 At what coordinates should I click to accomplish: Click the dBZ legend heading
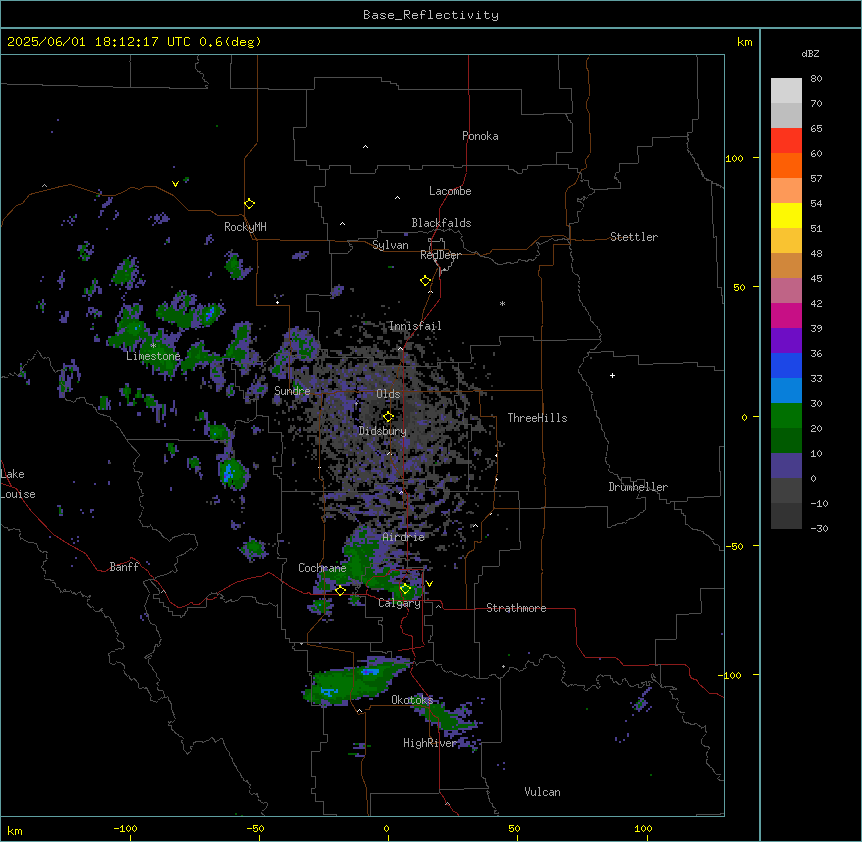pyautogui.click(x=810, y=53)
